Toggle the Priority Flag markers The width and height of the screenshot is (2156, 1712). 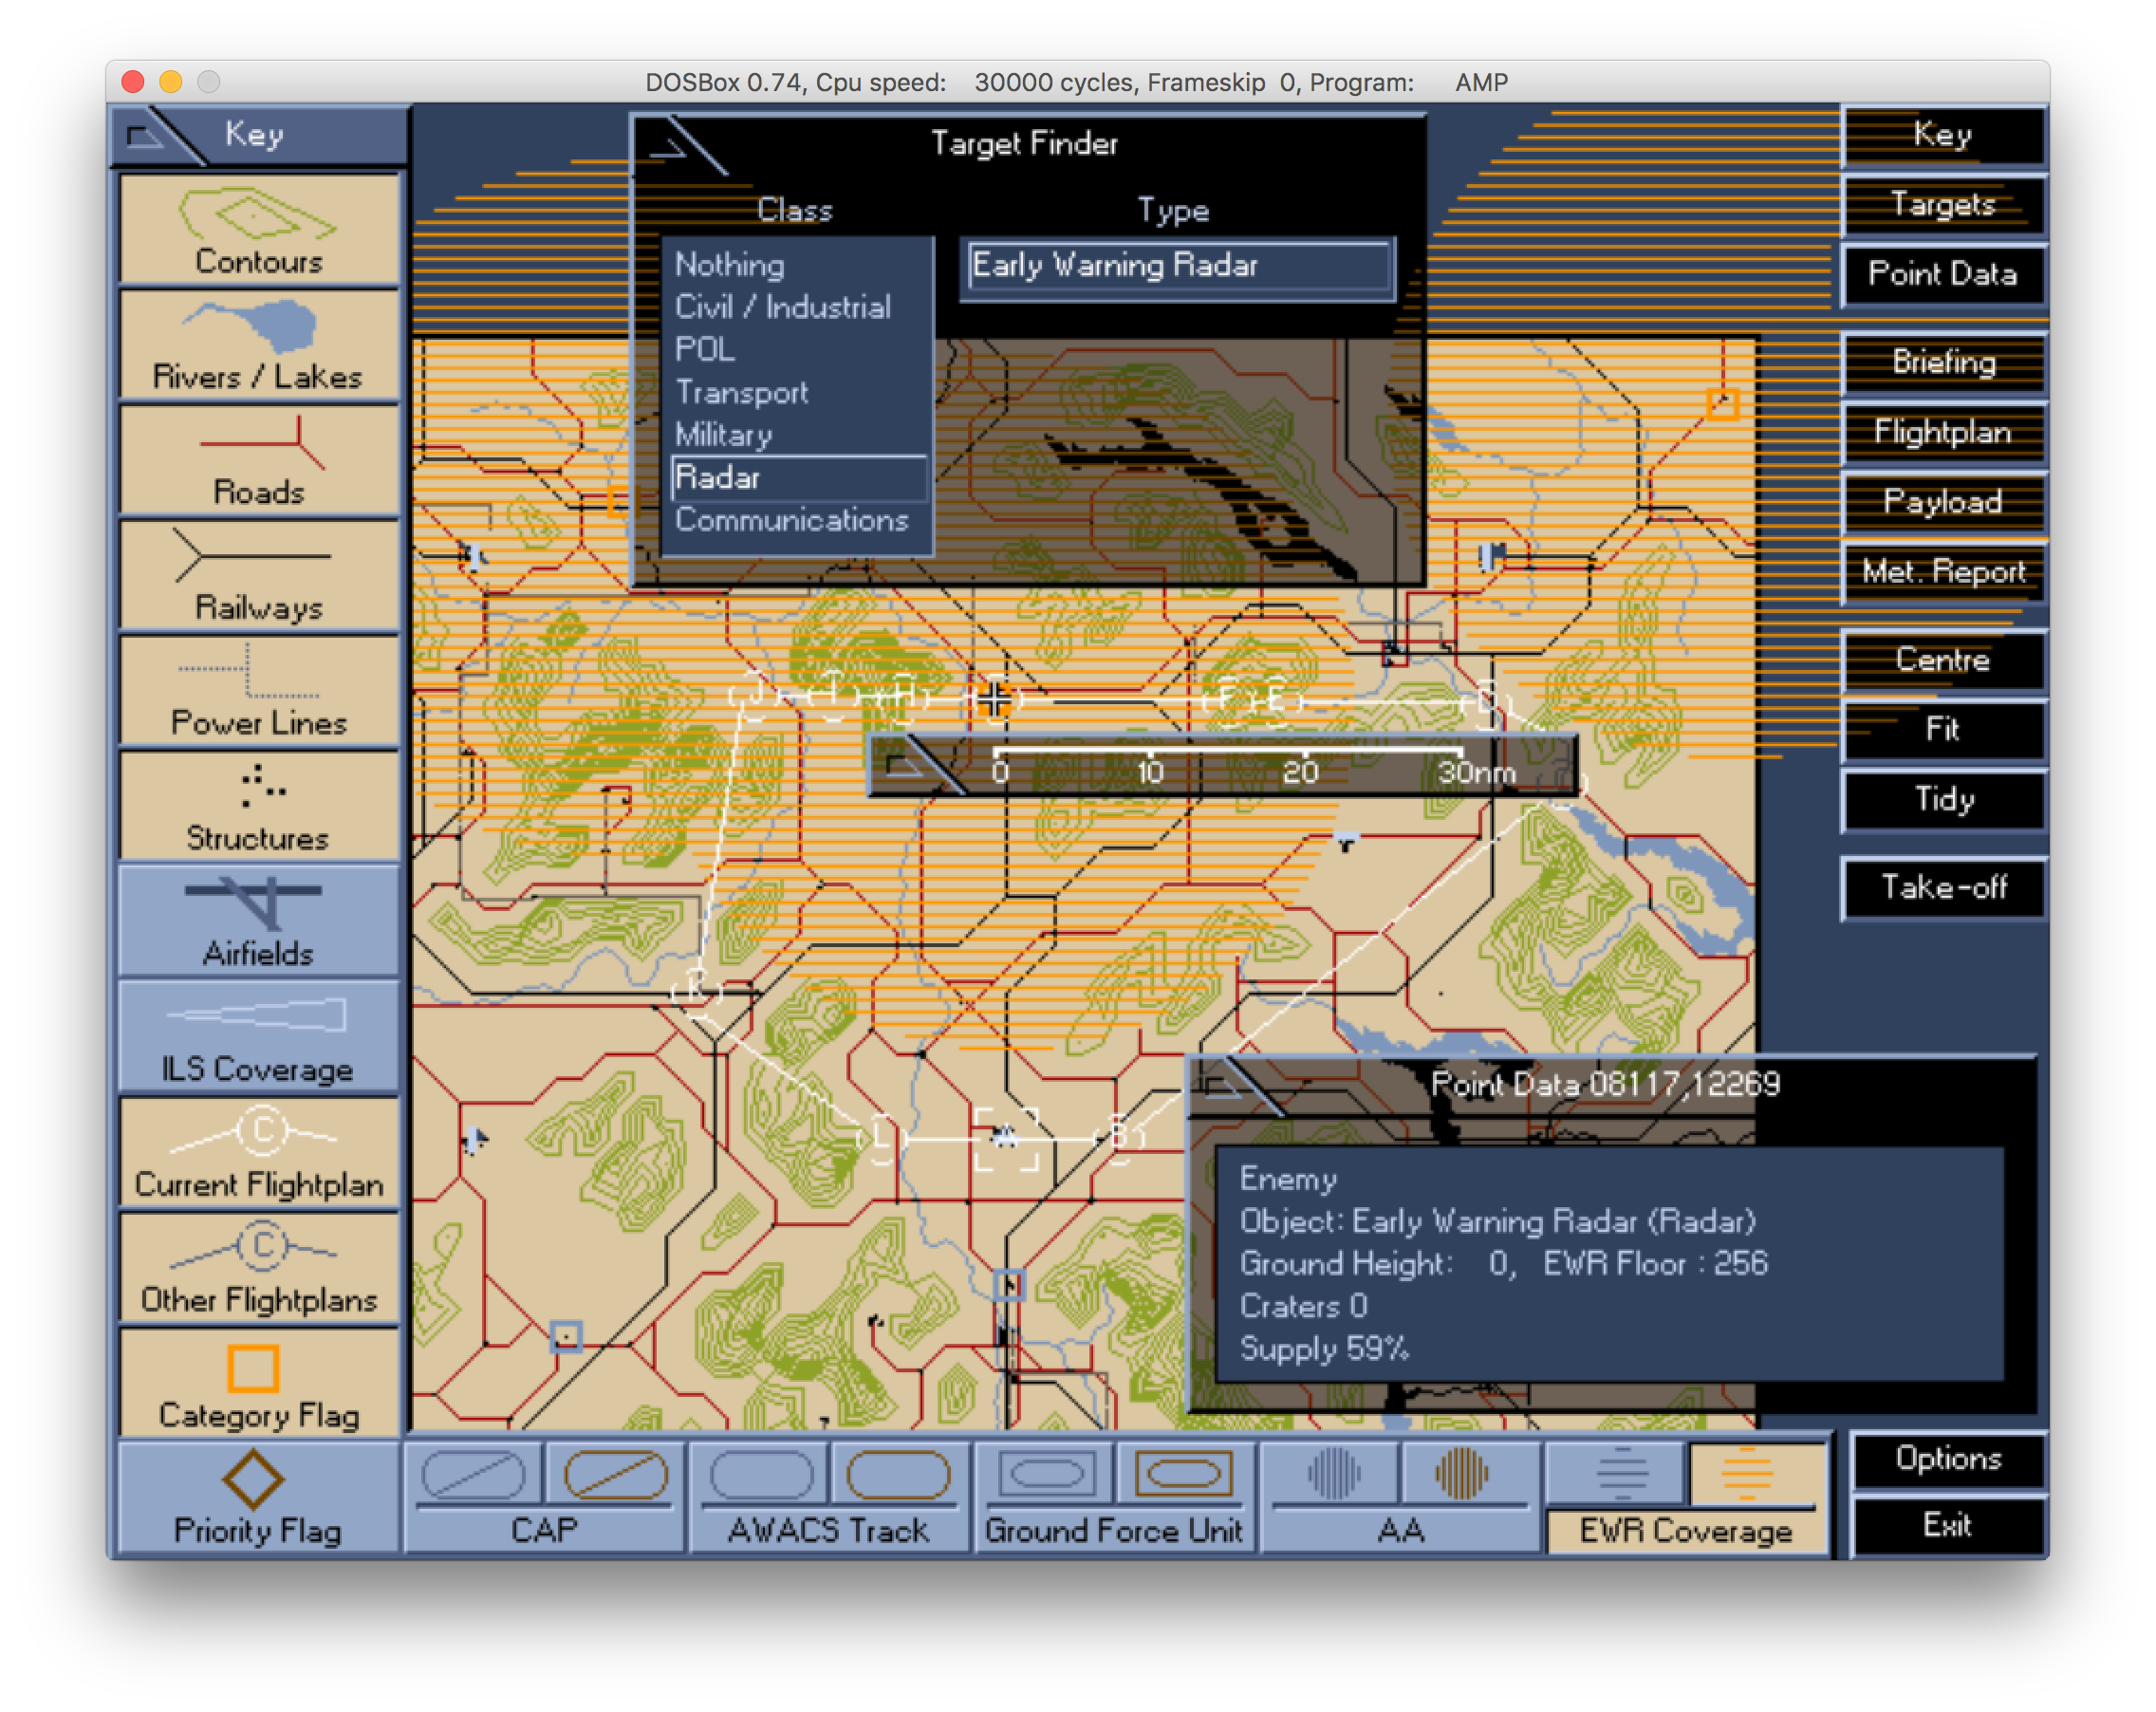coord(258,1498)
